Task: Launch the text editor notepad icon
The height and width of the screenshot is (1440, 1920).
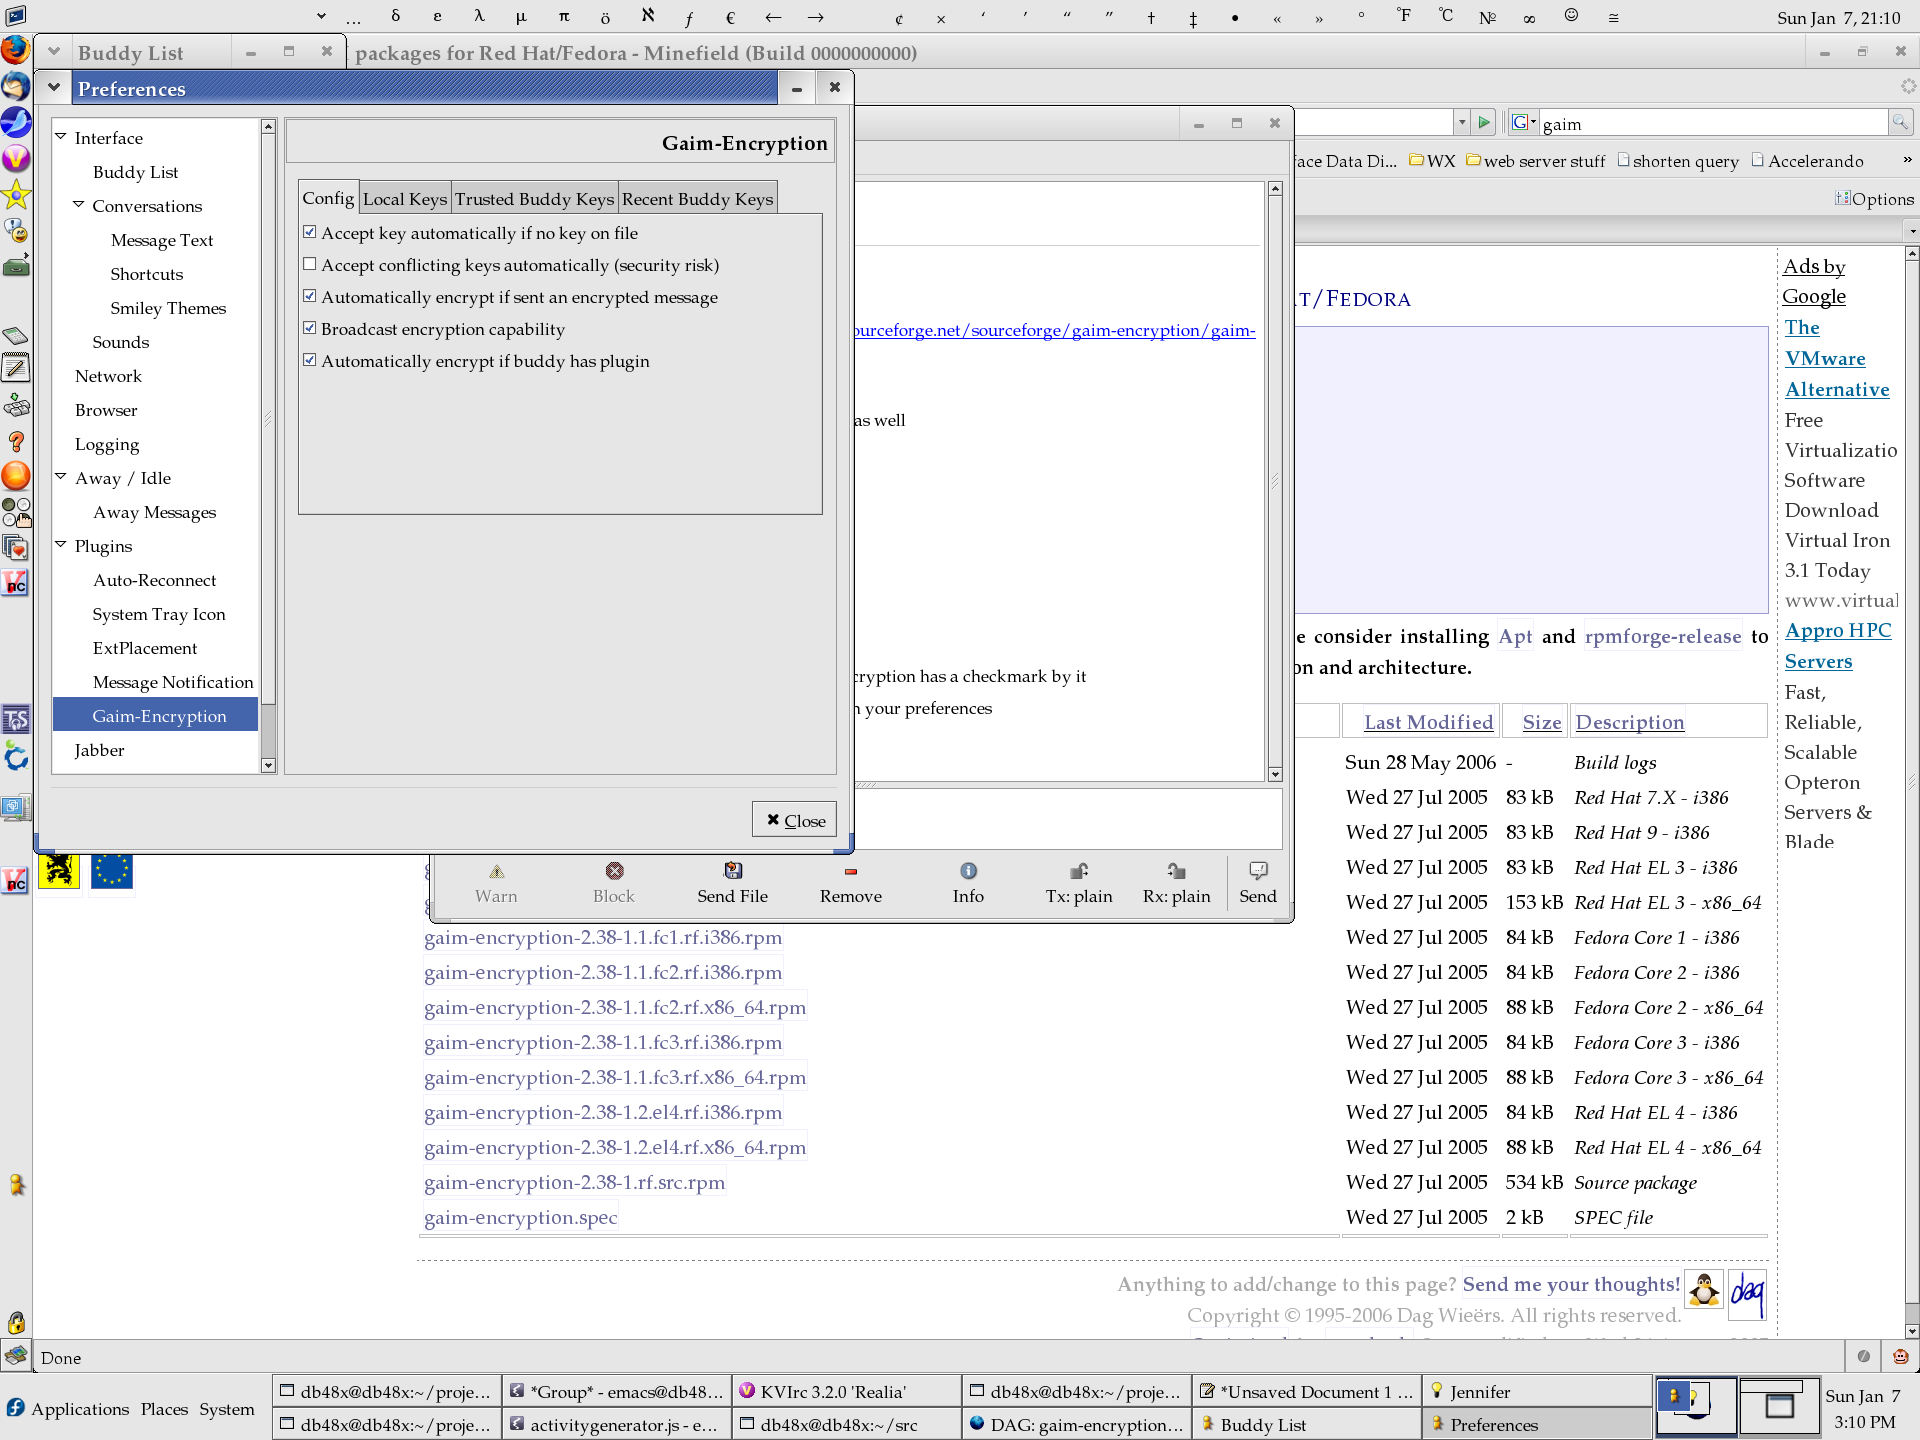Action: click(15, 368)
